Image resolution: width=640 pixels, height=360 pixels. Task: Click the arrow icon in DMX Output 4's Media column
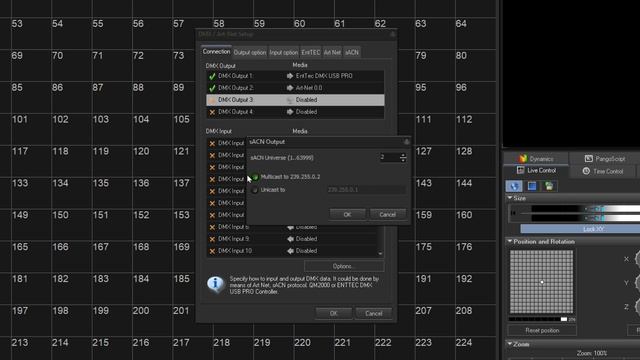click(290, 112)
